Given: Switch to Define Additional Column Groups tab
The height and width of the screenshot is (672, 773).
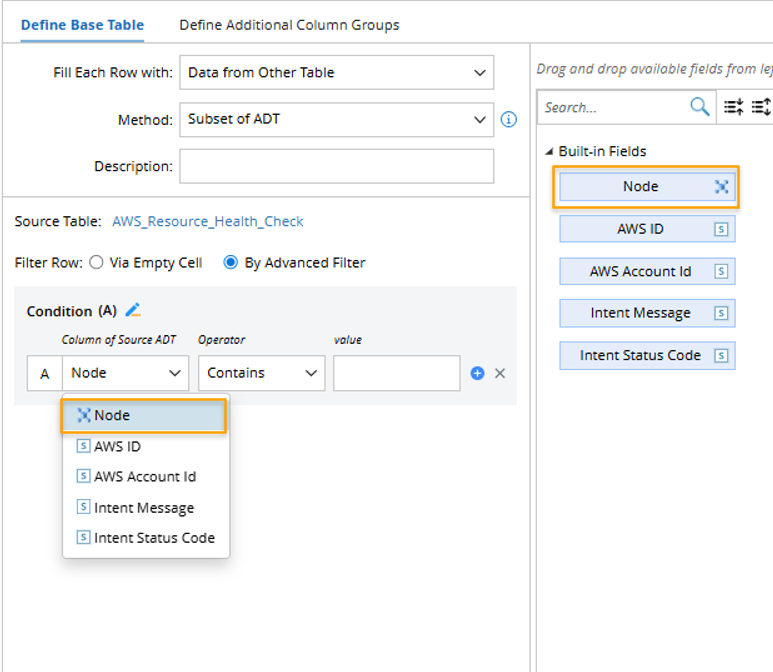Looking at the screenshot, I should click(x=289, y=25).
